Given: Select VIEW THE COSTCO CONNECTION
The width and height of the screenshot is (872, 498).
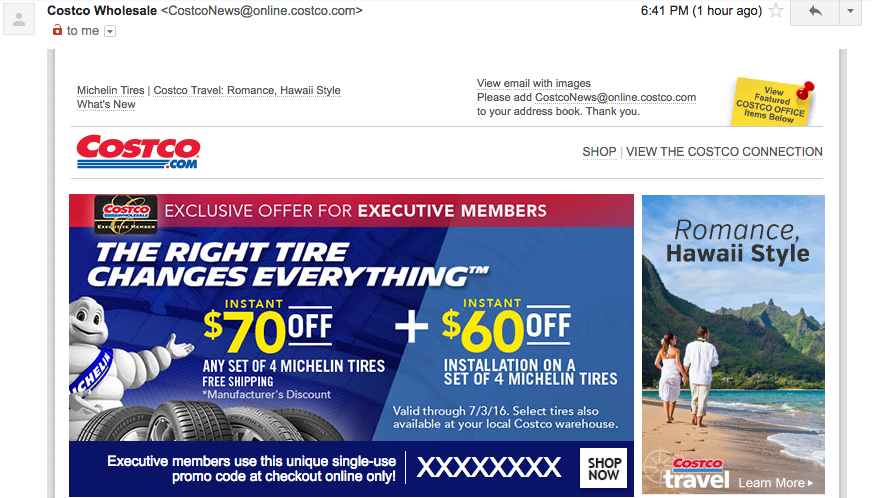Looking at the screenshot, I should pyautogui.click(x=724, y=152).
